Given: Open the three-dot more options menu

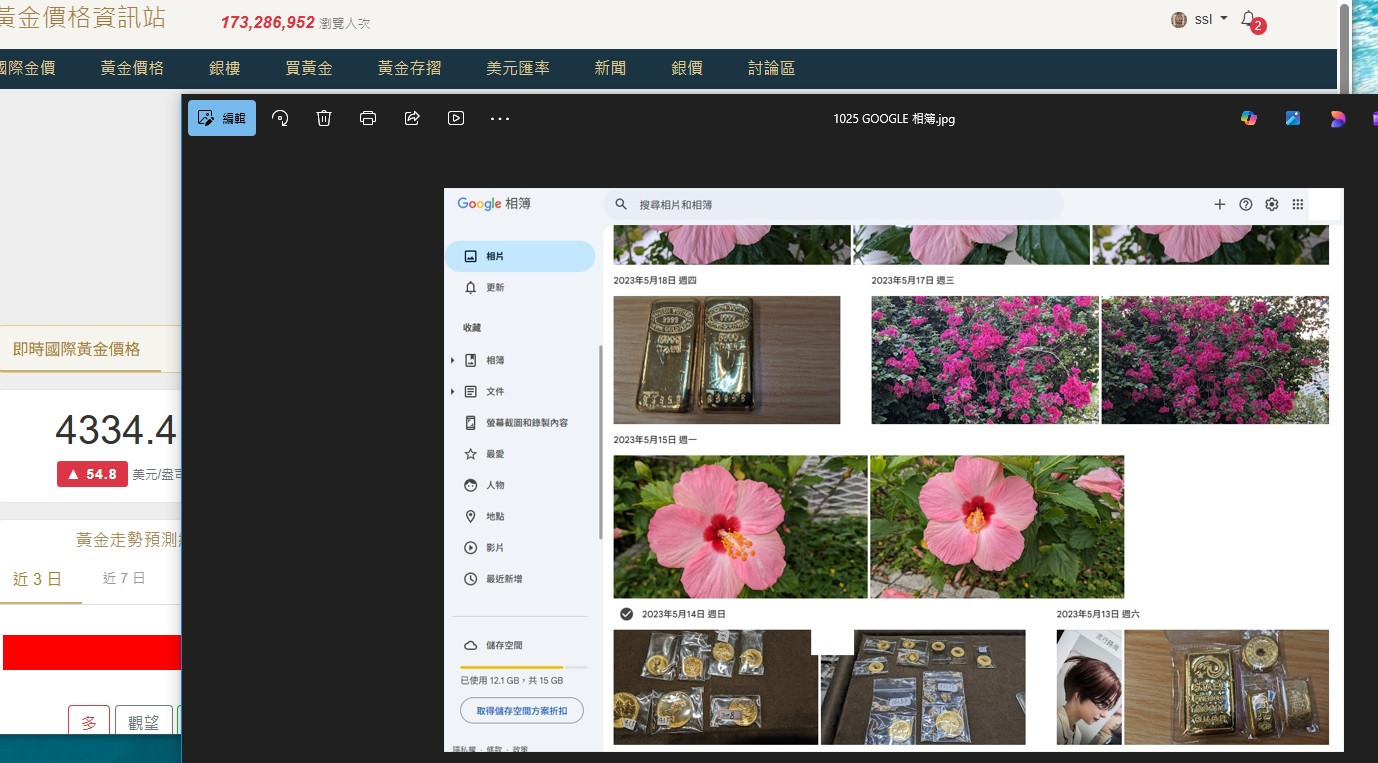Looking at the screenshot, I should tap(500, 118).
